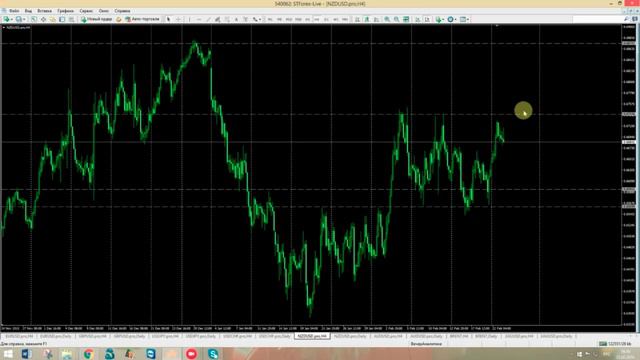This screenshot has width=640, height=360.
Task: Switch to H4 timeframe button
Action: [317, 19]
